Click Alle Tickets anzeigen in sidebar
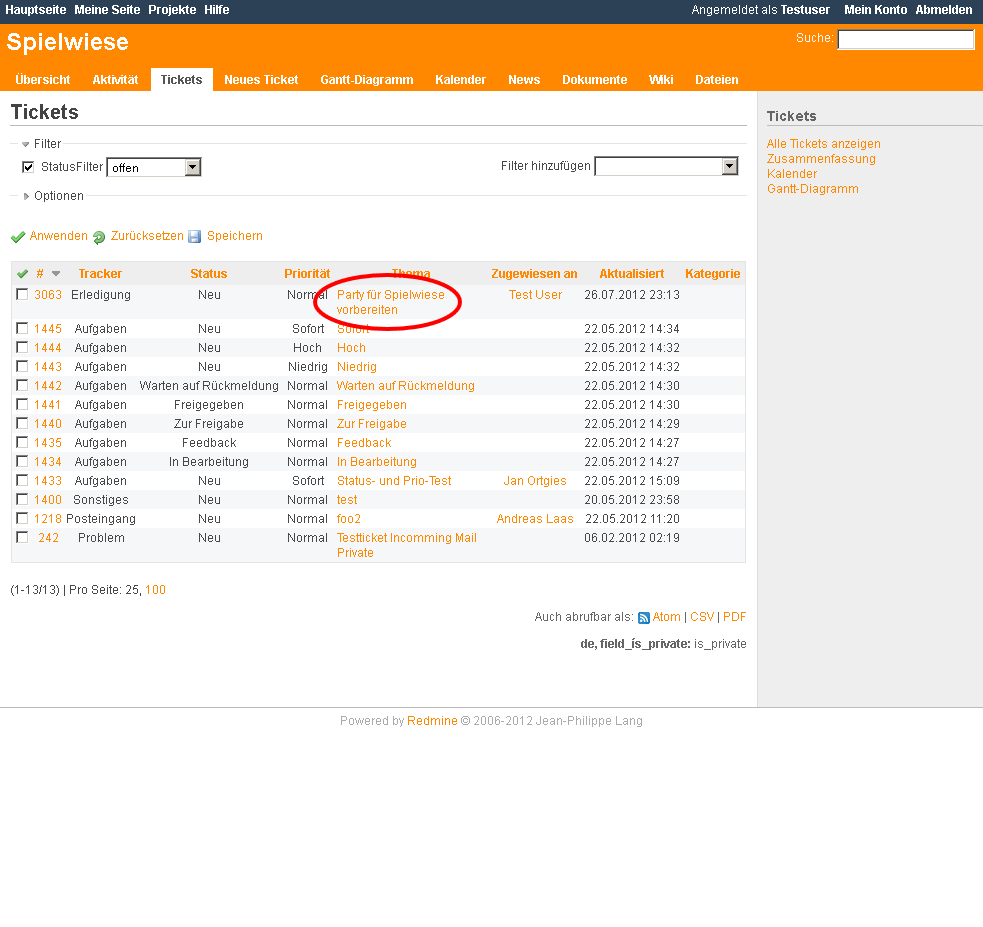Image resolution: width=983 pixels, height=927 pixels. 823,144
